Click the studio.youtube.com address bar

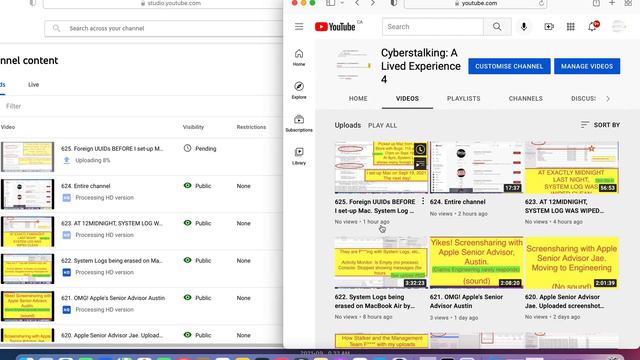click(x=163, y=3)
